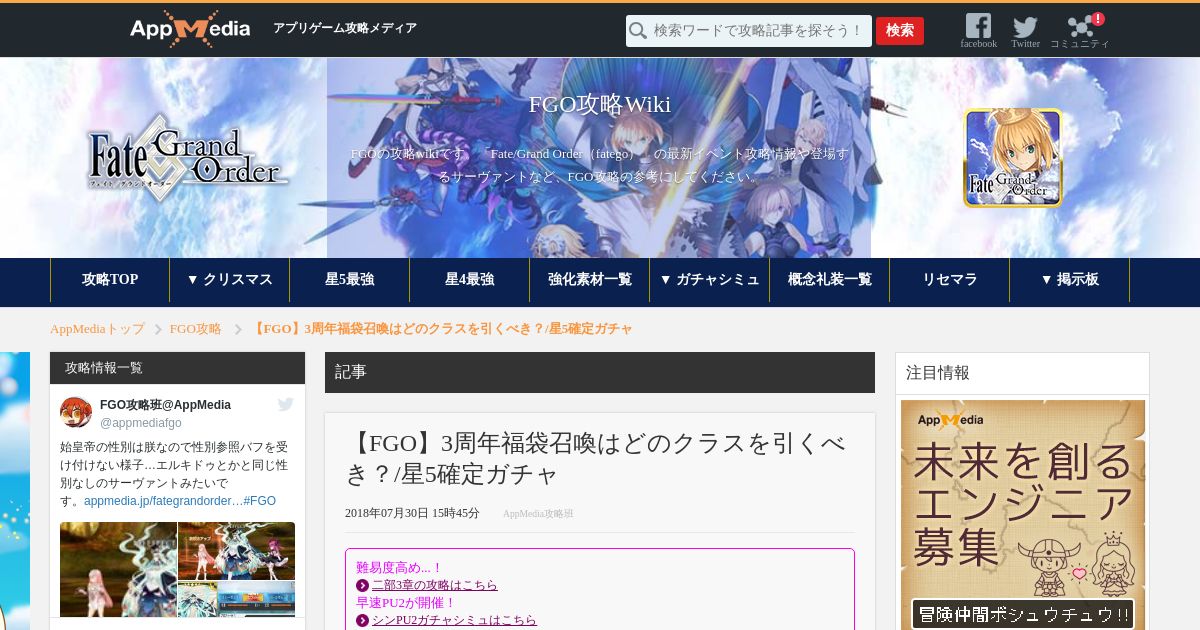Click the 注目情報 panel header

1022,373
